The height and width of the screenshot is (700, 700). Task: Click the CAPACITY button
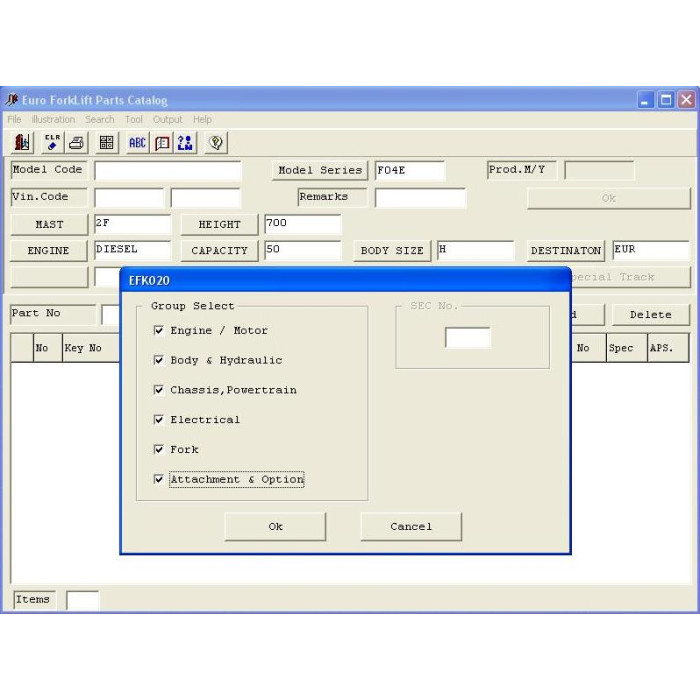click(x=219, y=251)
